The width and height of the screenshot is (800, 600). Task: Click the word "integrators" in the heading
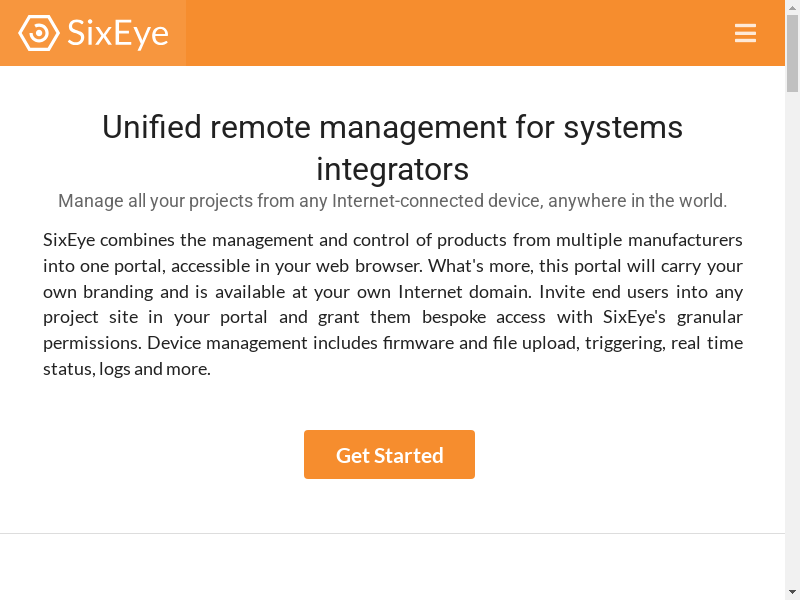[392, 168]
